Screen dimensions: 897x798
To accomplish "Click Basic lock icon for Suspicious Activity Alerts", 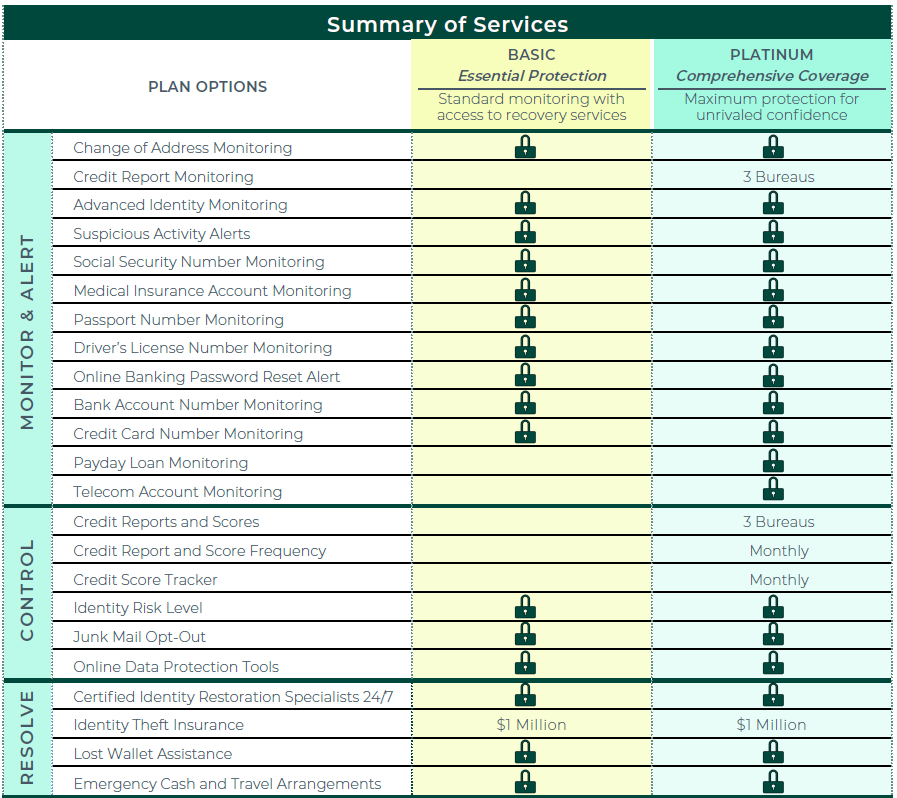I will [525, 233].
